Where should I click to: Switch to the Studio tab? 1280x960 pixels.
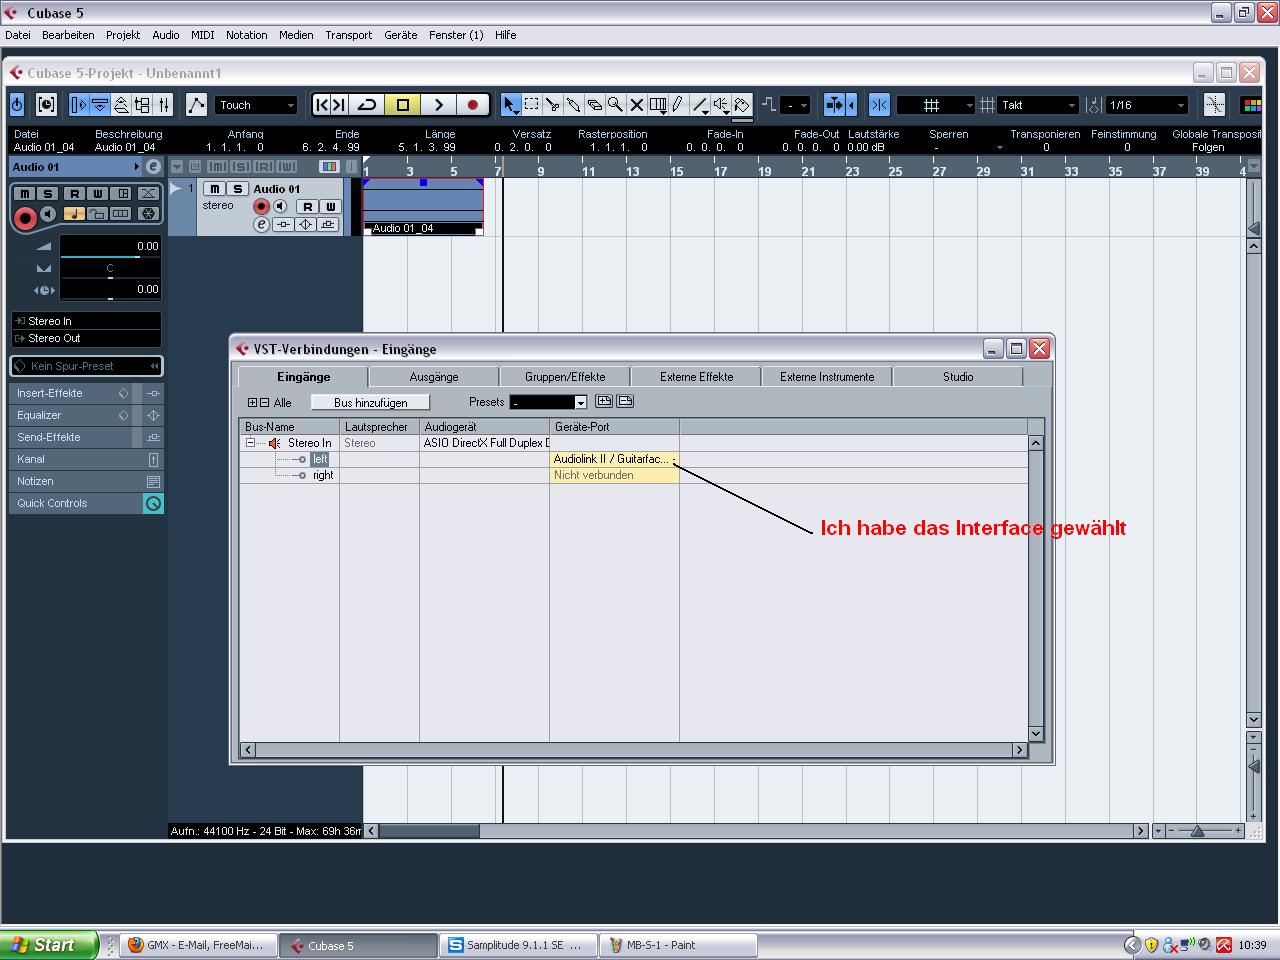(958, 377)
